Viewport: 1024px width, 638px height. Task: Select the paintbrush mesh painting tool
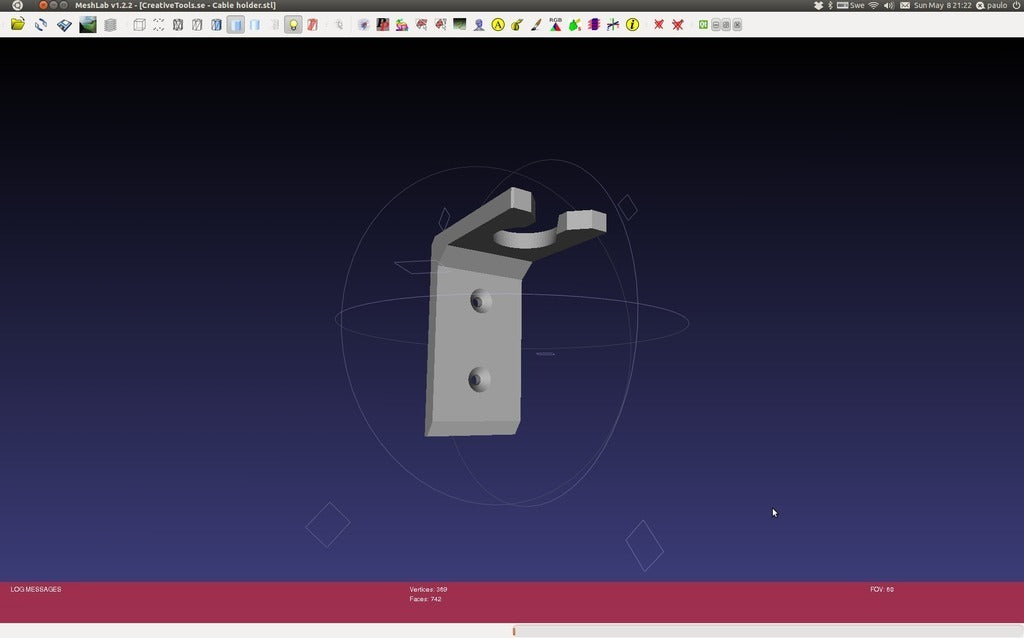[536, 24]
